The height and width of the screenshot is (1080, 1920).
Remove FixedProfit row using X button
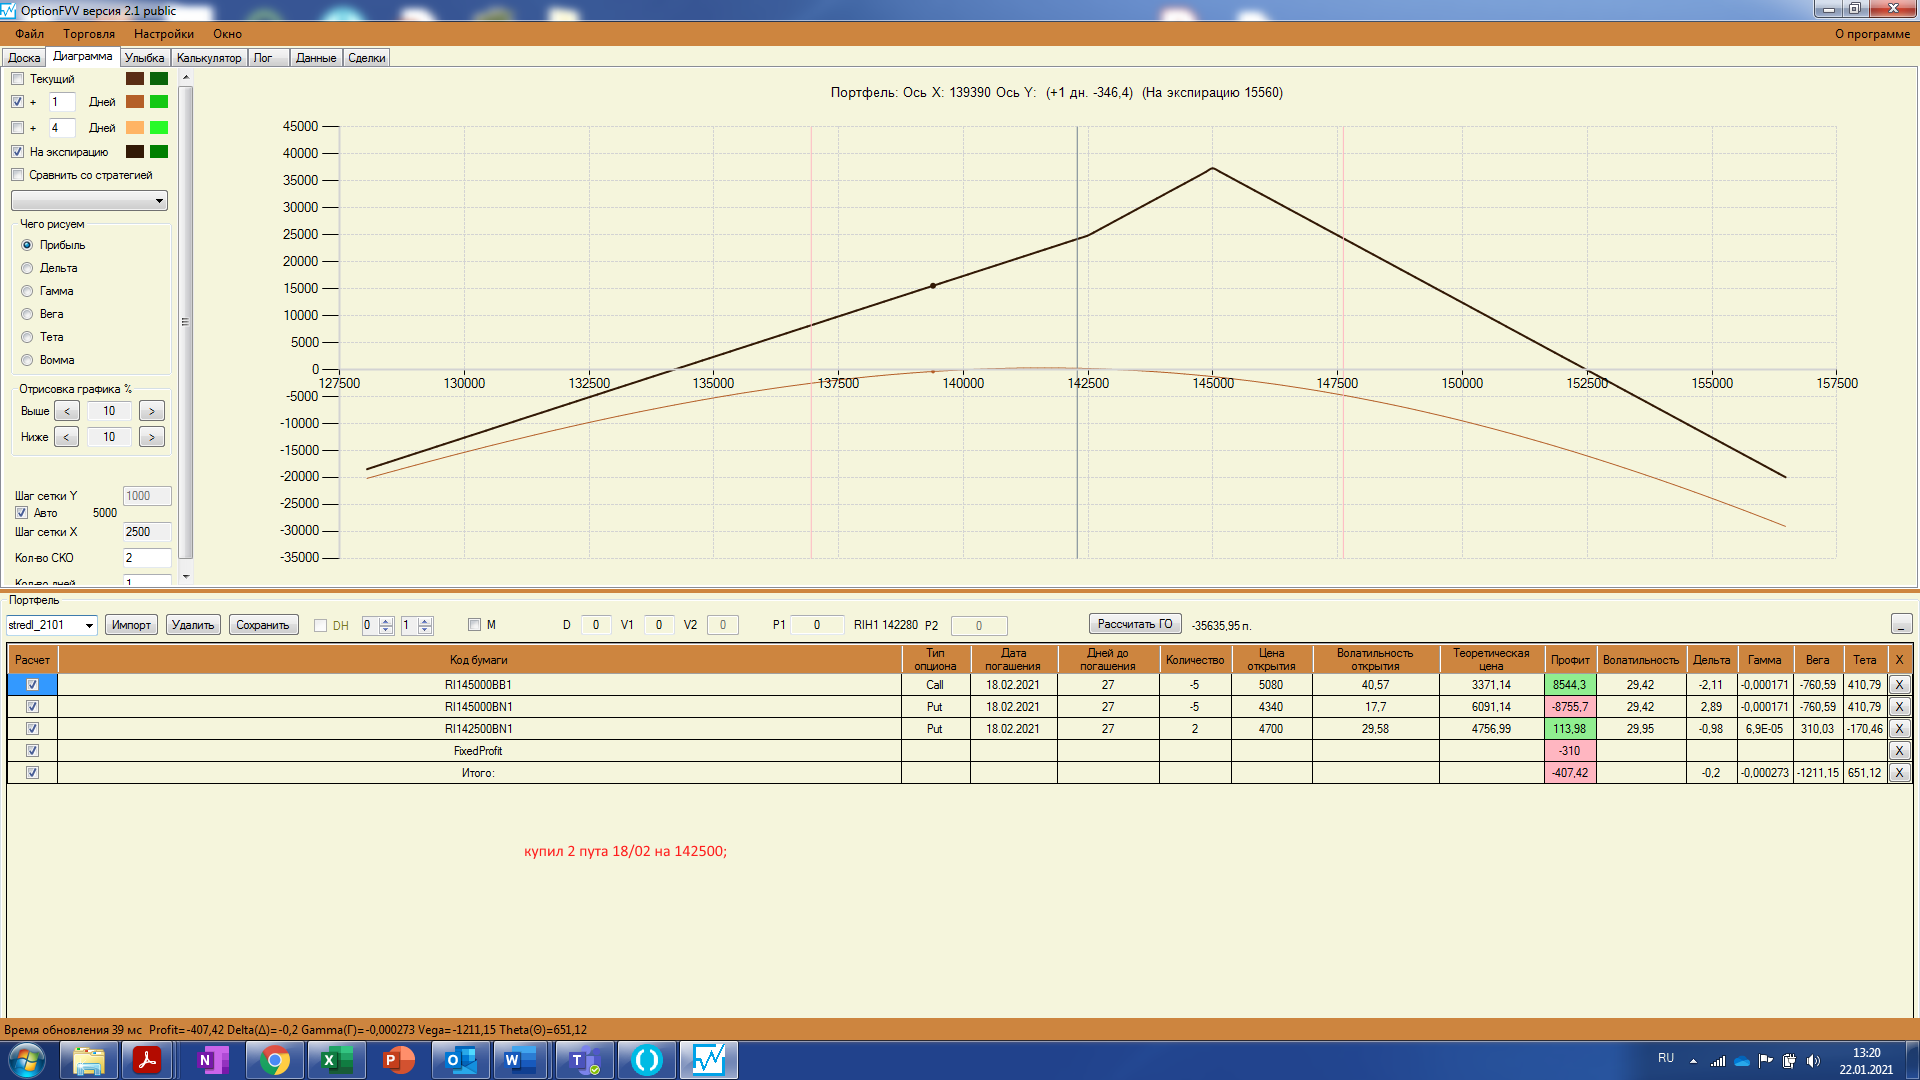coord(1899,751)
